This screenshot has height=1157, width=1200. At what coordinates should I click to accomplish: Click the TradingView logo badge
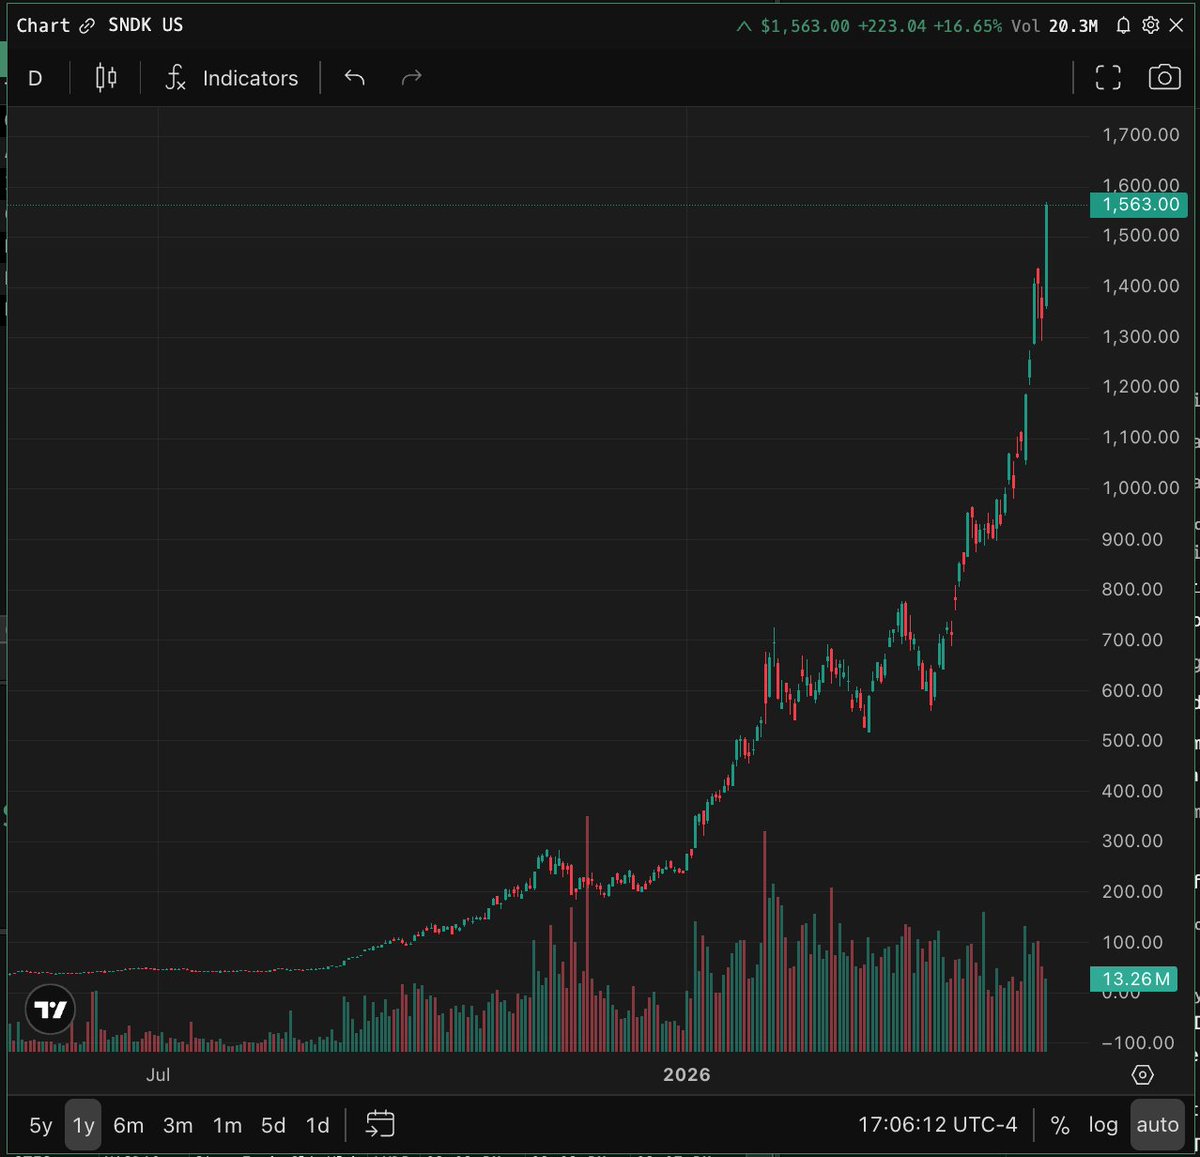point(50,1010)
